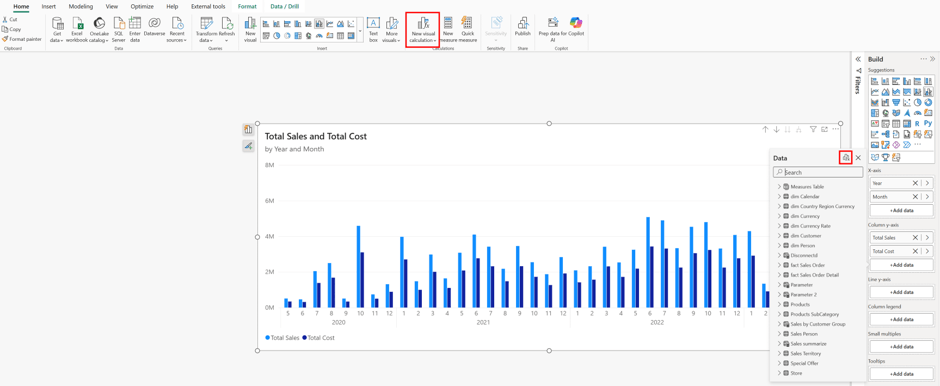940x386 pixels.
Task: Click Get data in the ribbon
Action: [x=58, y=29]
